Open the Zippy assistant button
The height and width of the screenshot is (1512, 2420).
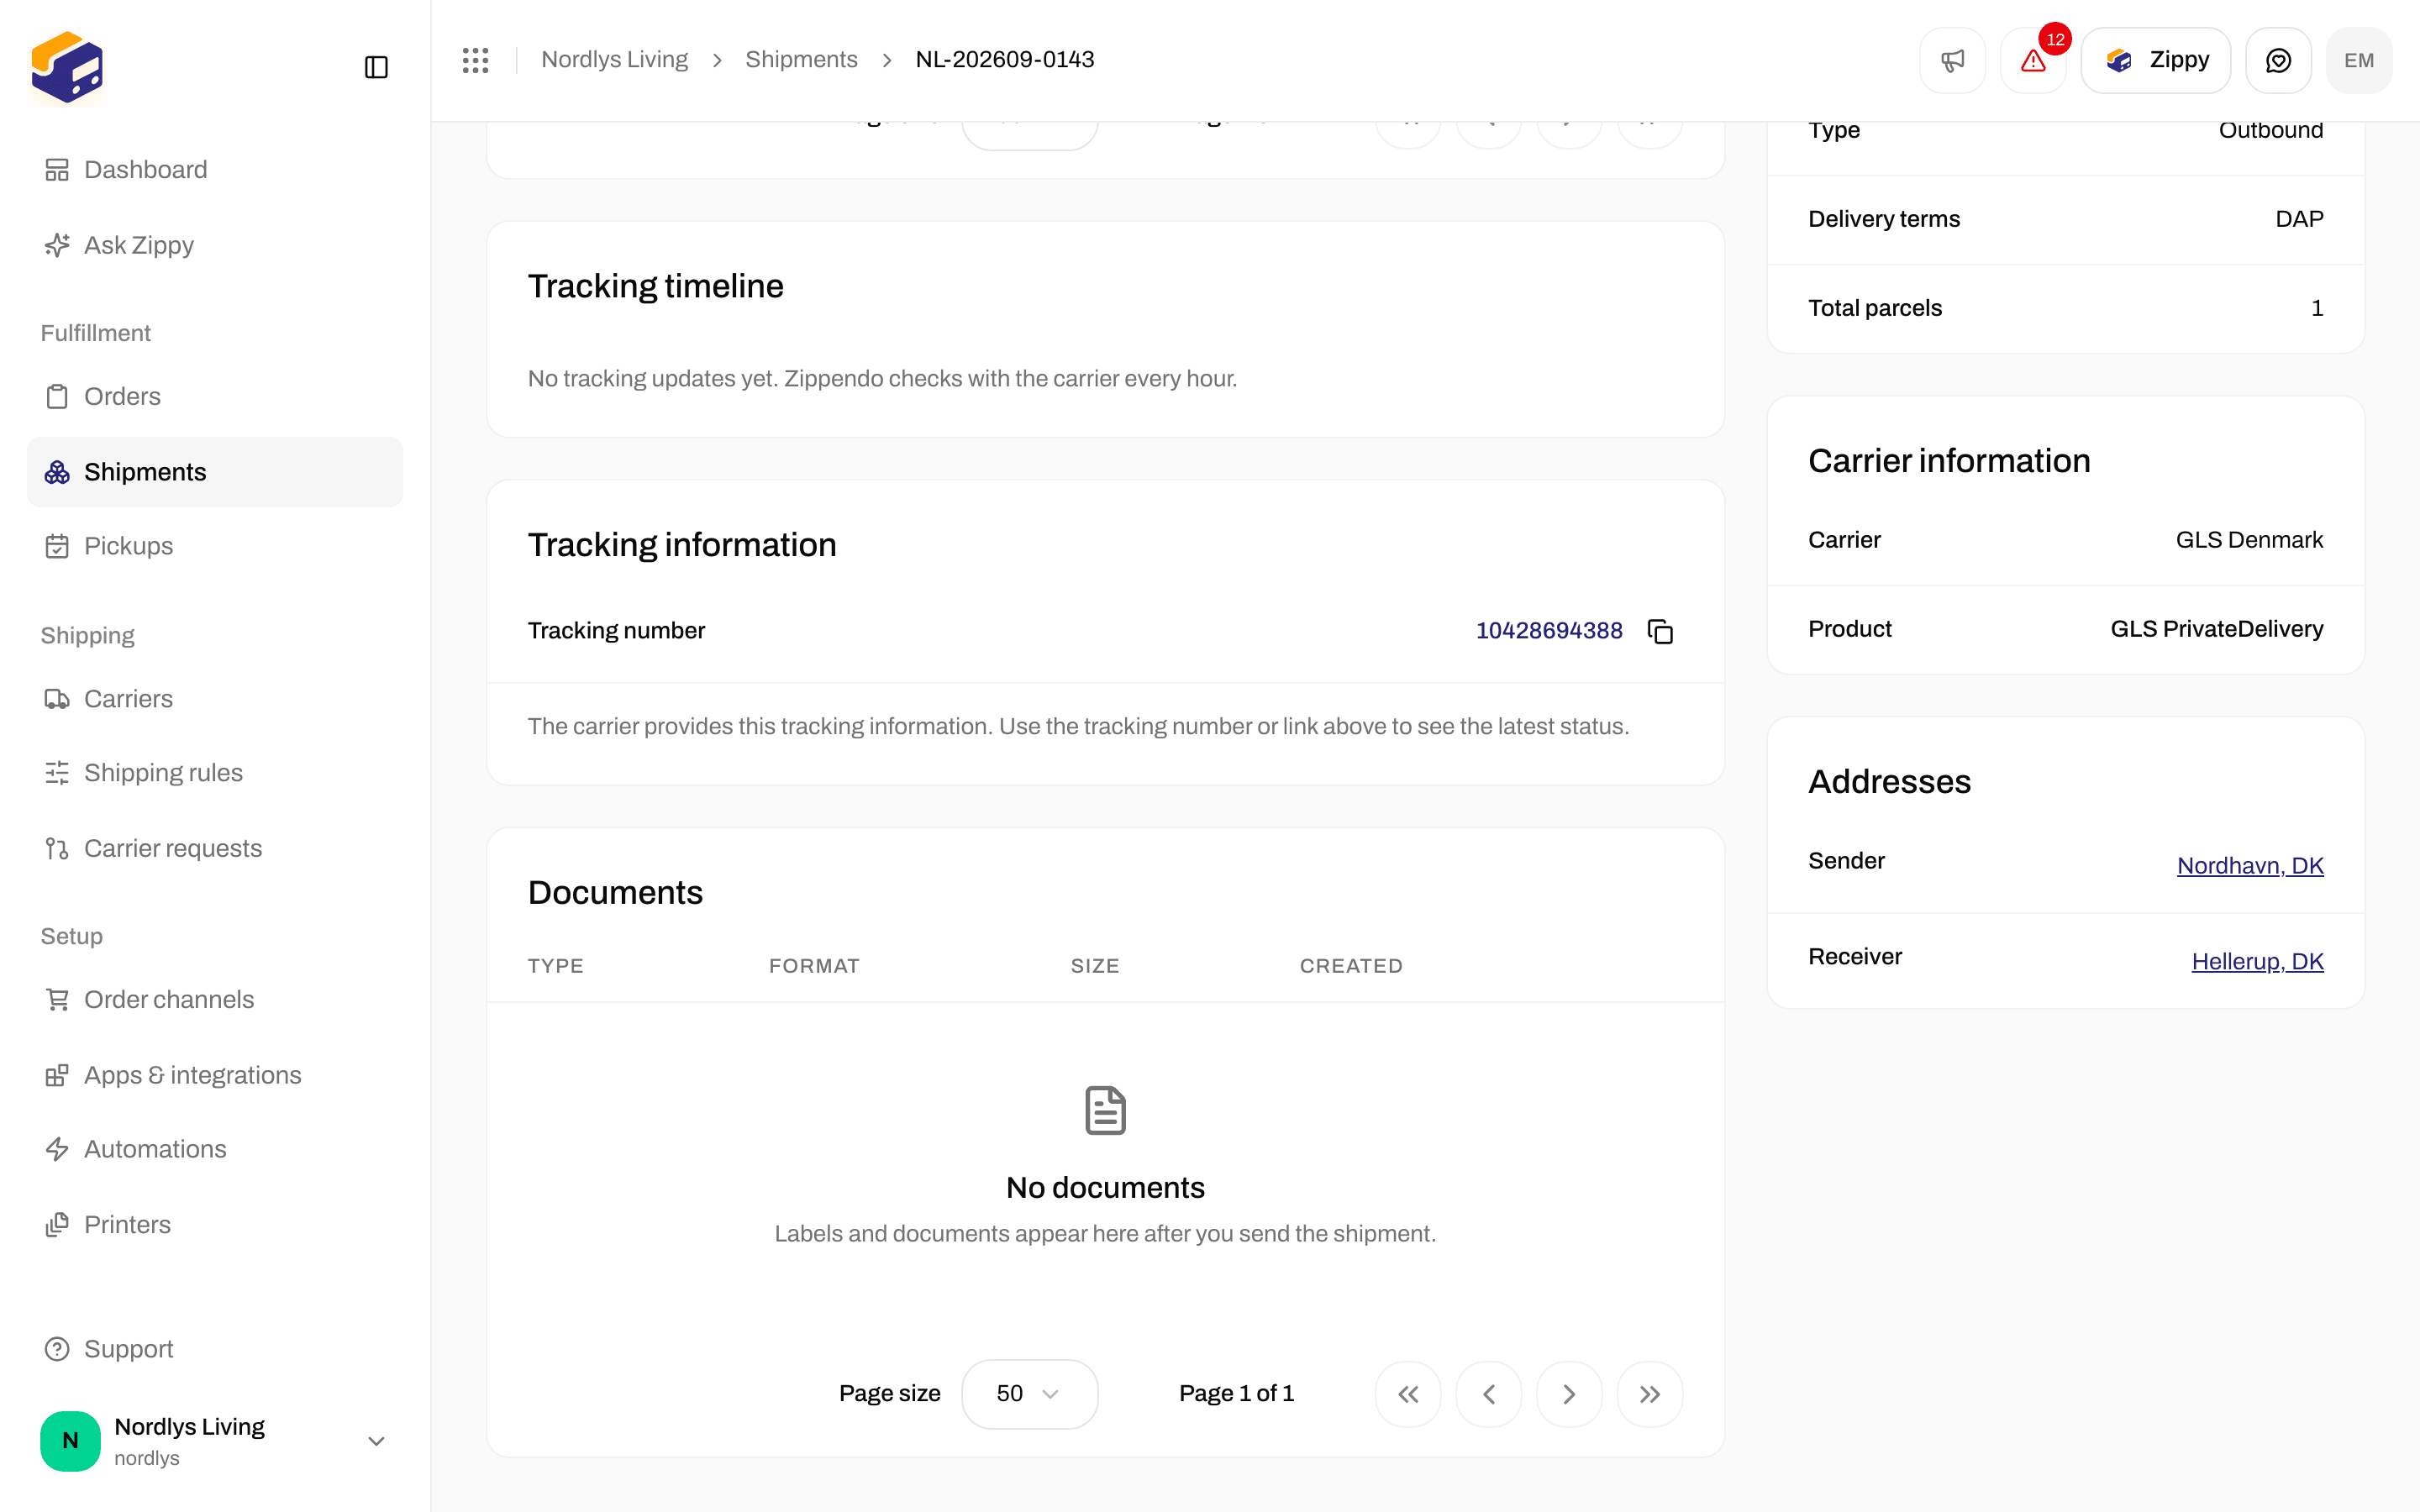(2156, 60)
